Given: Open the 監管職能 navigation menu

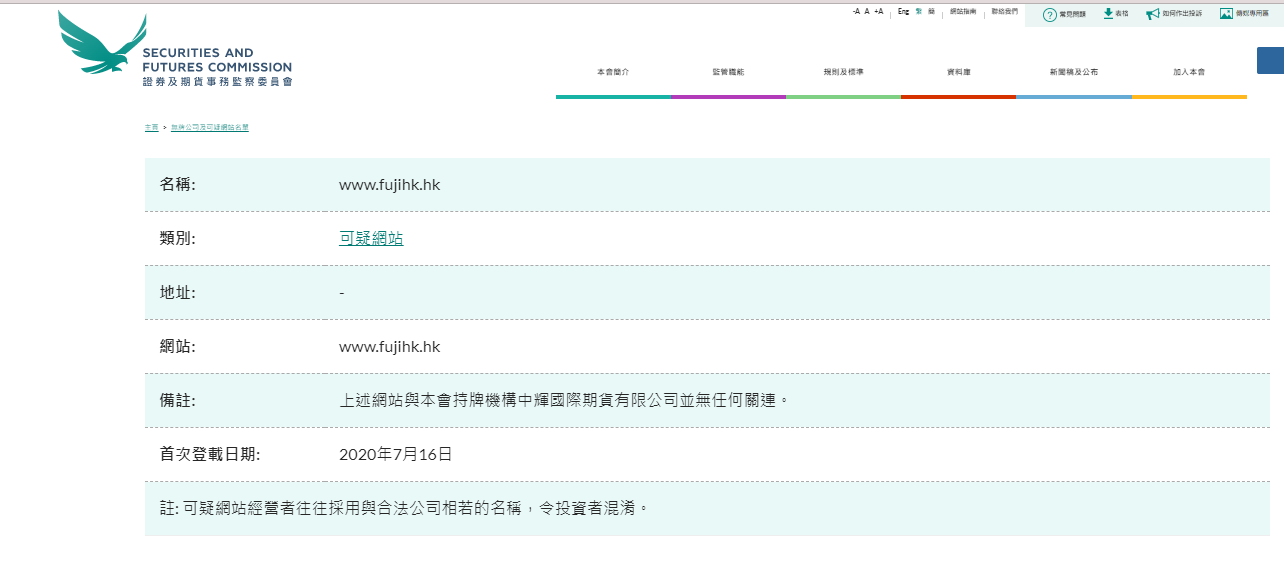Looking at the screenshot, I should (728, 73).
